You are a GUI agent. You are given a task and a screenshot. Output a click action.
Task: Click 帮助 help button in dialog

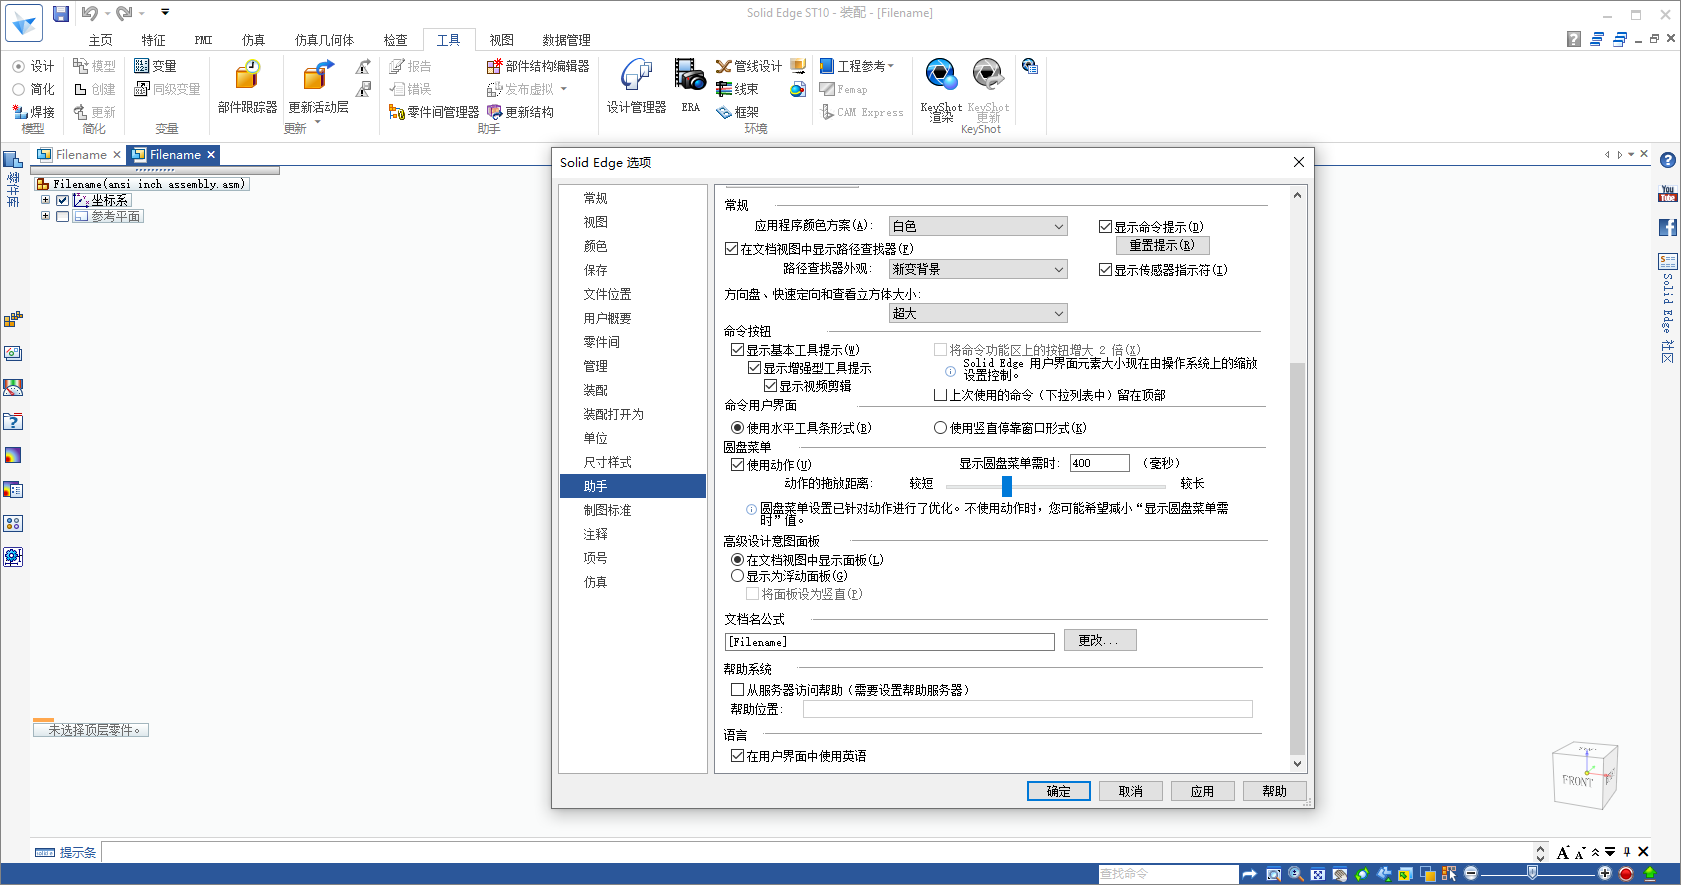pyautogui.click(x=1275, y=791)
